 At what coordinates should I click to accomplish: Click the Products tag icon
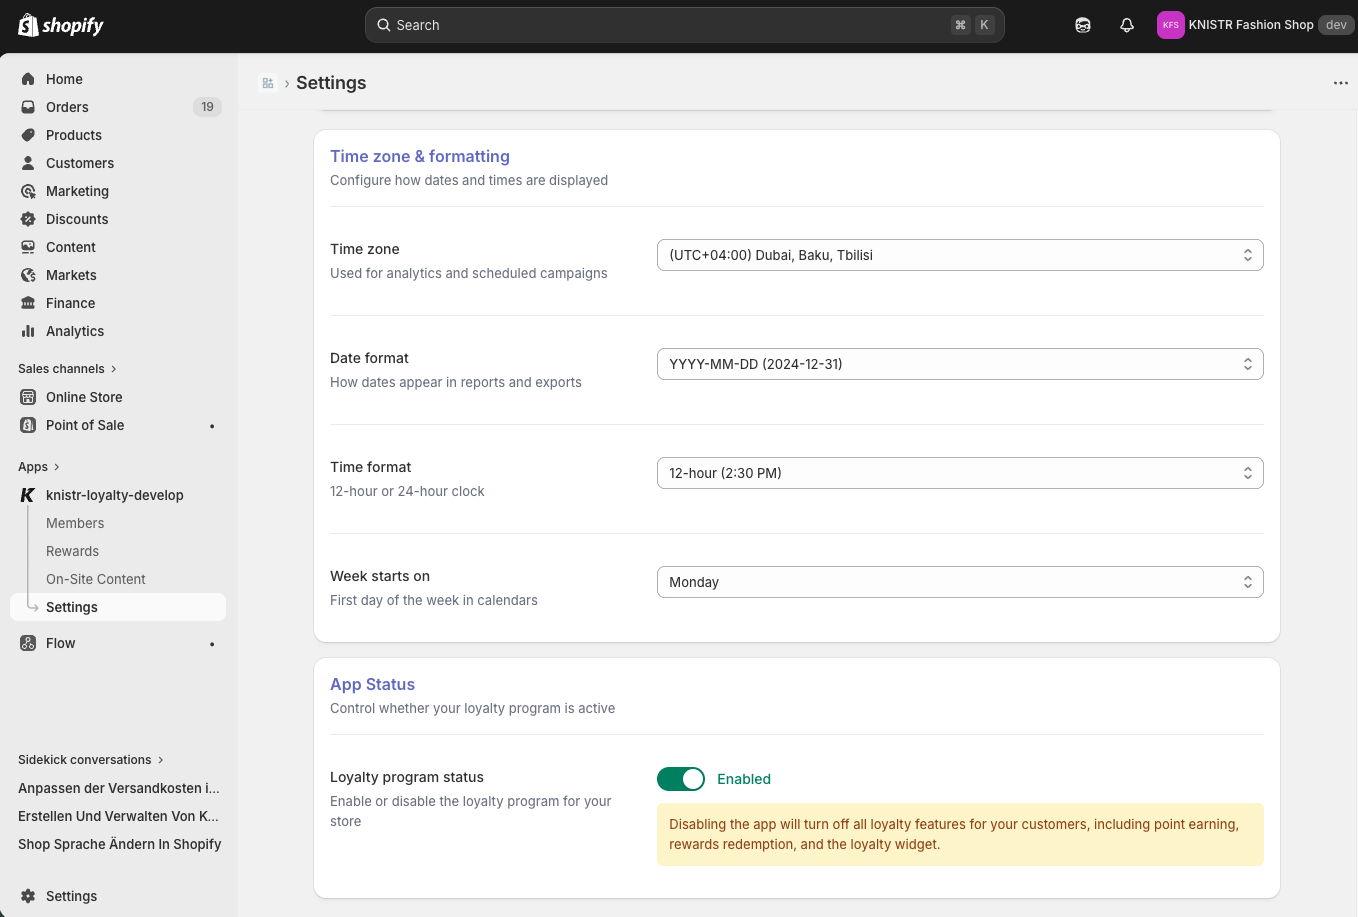(x=28, y=135)
